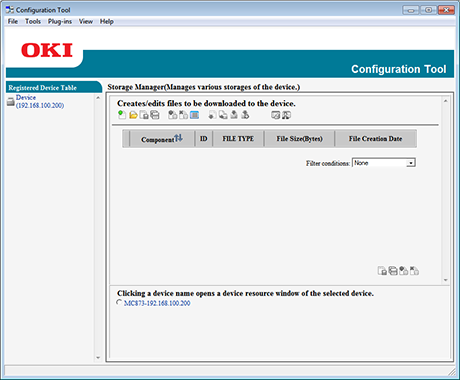
Task: Open a project with the yellow folder icon
Action: pos(133,115)
